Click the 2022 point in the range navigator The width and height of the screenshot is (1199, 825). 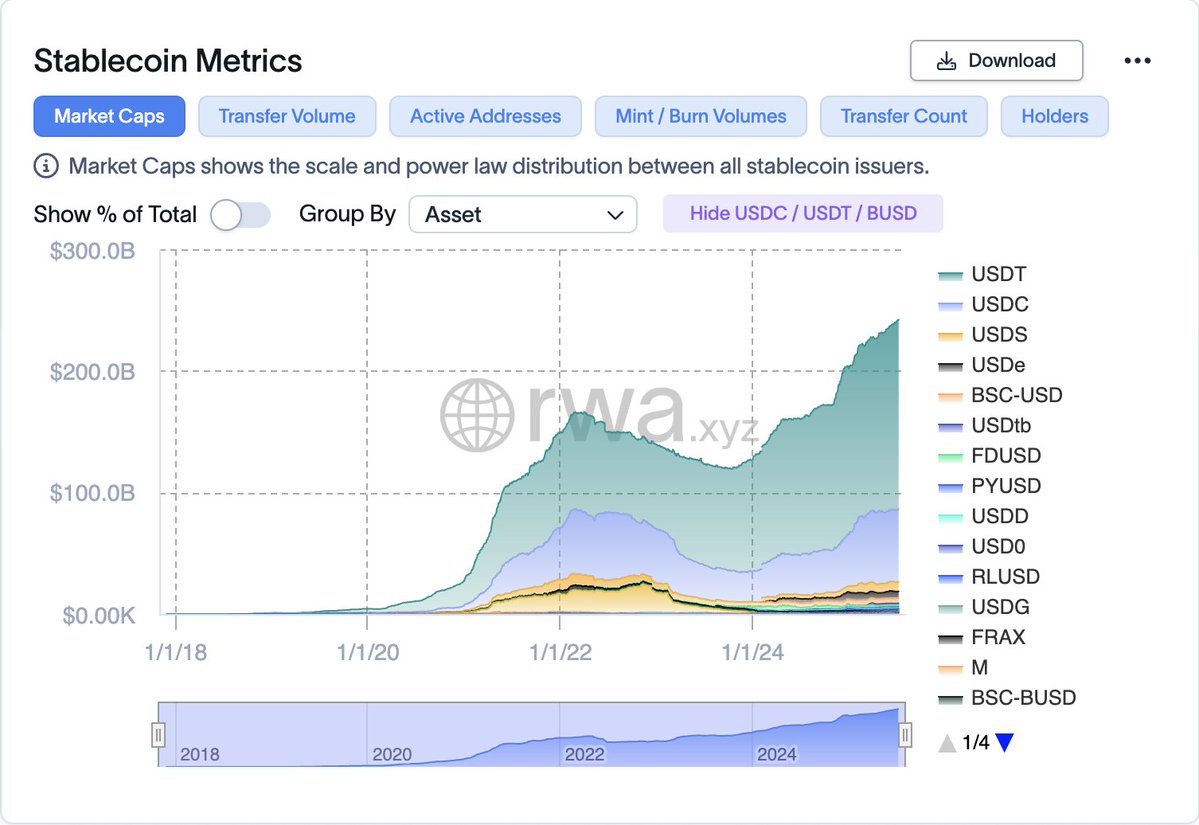click(x=584, y=754)
